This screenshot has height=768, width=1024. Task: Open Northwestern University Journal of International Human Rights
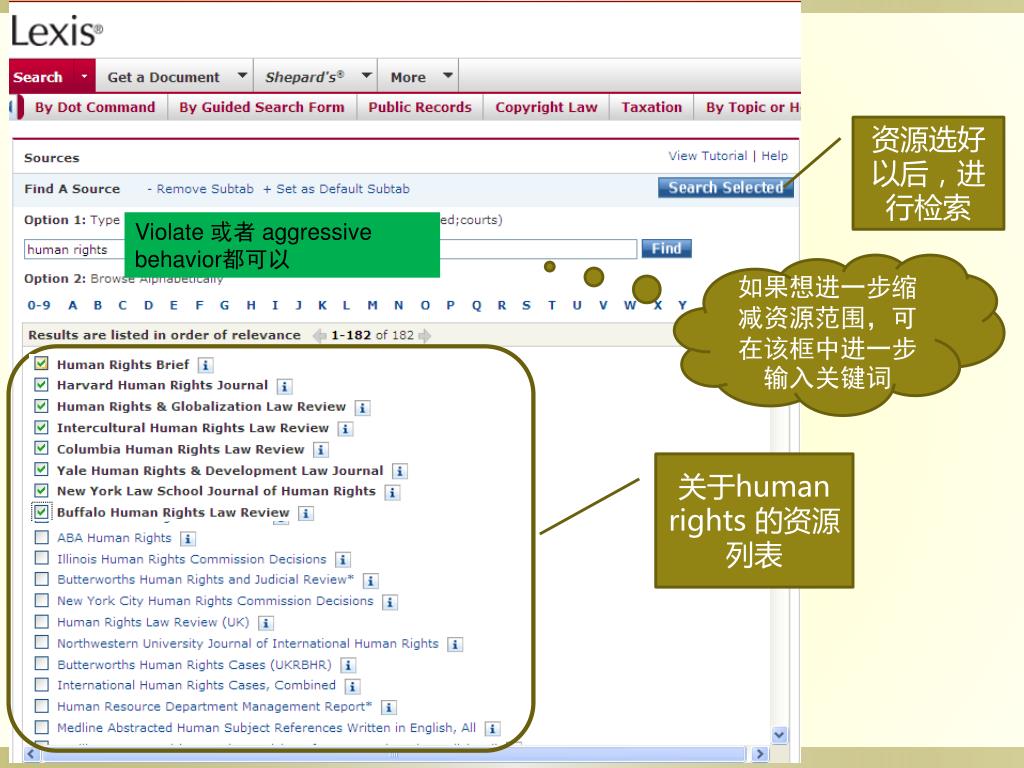[x=248, y=644]
